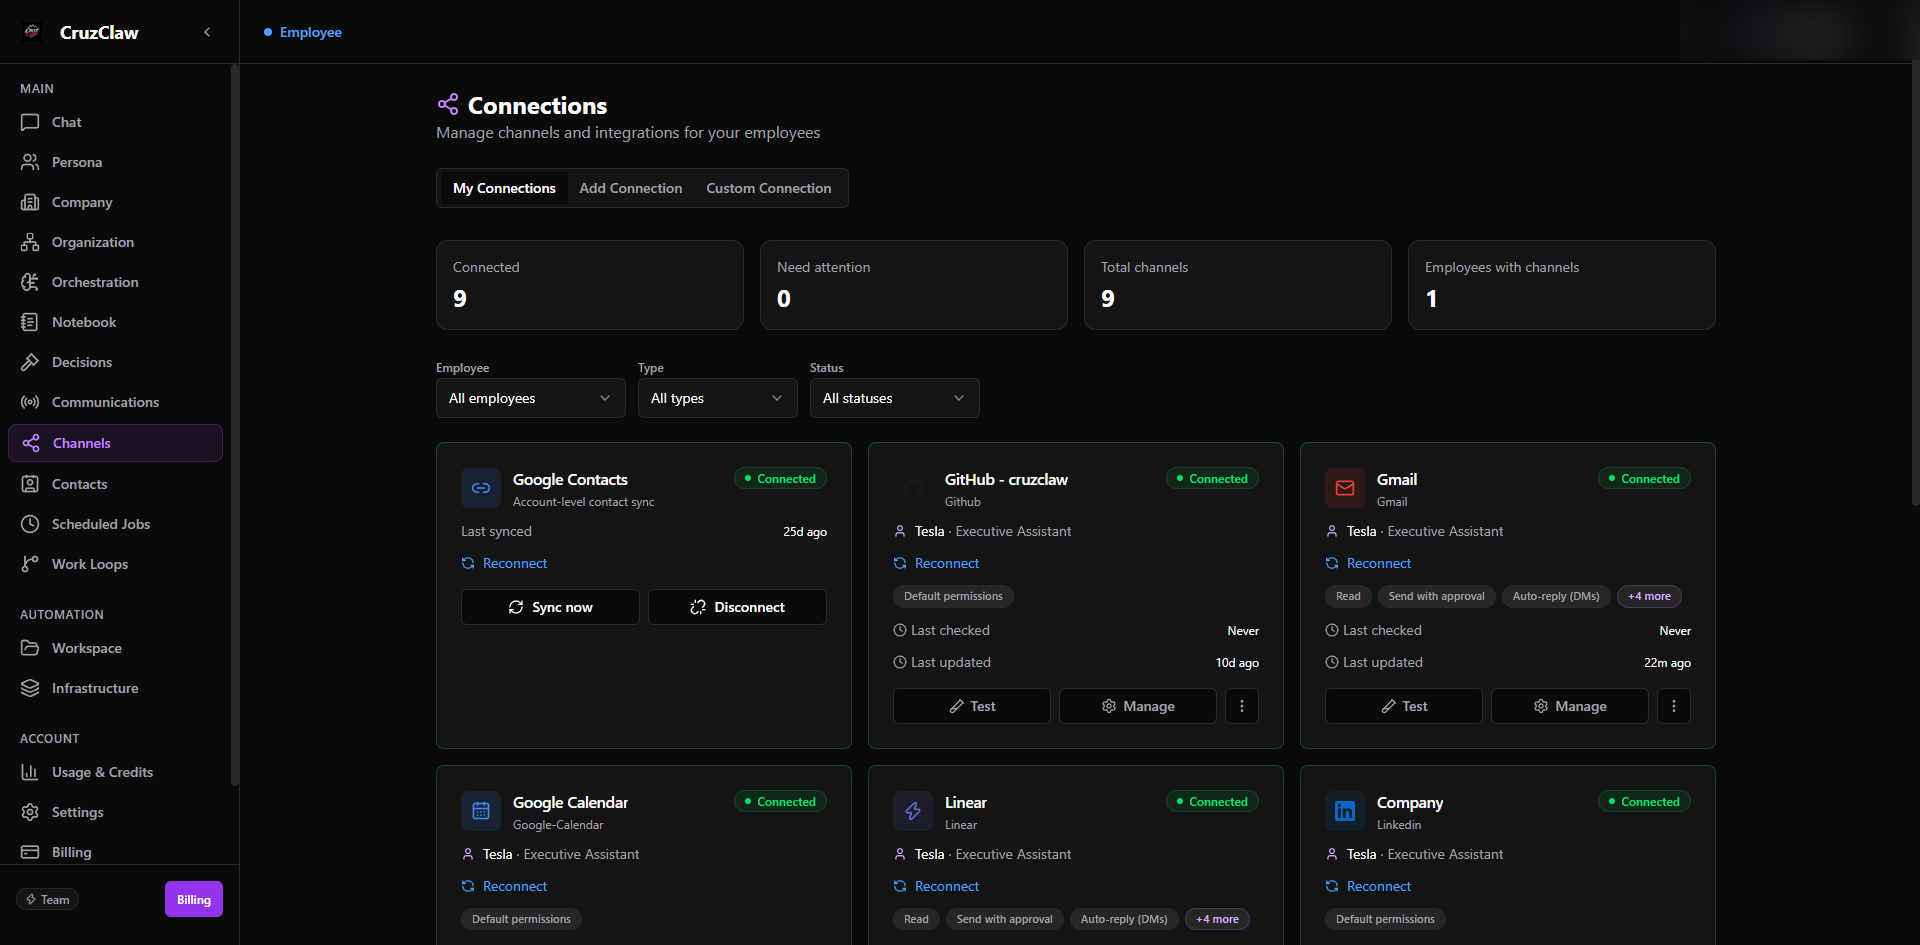Collapse the sidebar with the chevron
This screenshot has height=945, width=1920.
coord(207,32)
